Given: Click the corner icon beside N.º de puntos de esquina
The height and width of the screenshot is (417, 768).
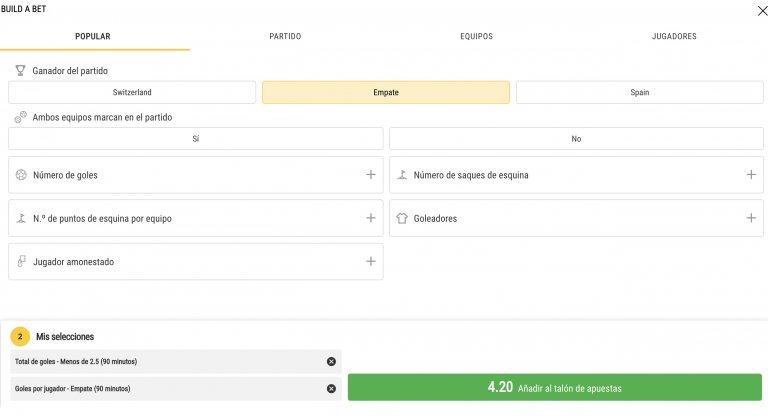Looking at the screenshot, I should click(21, 218).
